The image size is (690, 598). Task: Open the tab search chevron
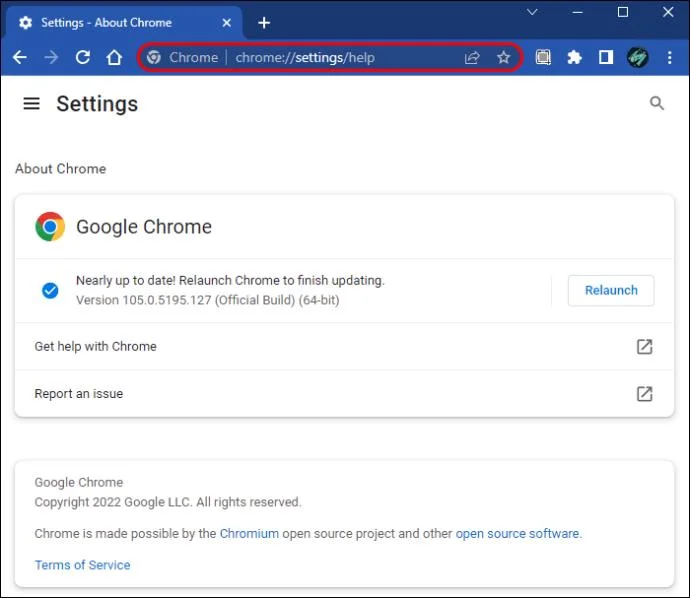click(x=532, y=12)
